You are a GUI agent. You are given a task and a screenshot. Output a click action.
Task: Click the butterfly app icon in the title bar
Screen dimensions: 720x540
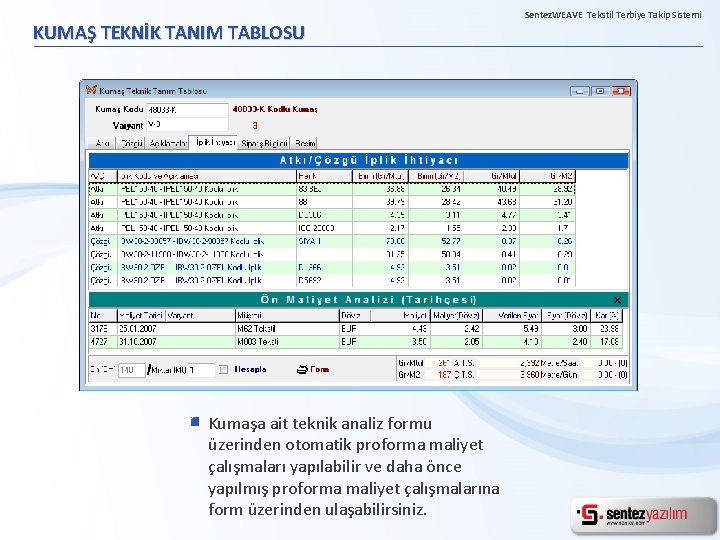pyautogui.click(x=91, y=90)
